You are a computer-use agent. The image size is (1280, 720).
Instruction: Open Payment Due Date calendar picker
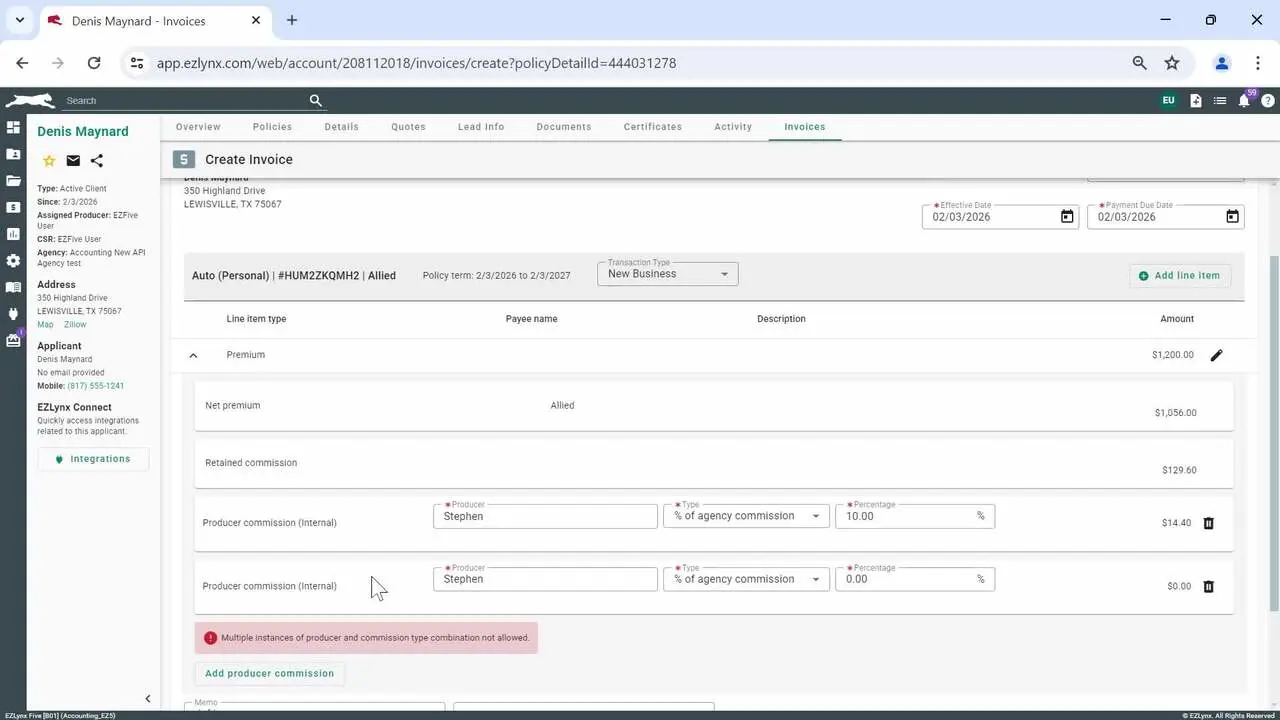(1232, 217)
